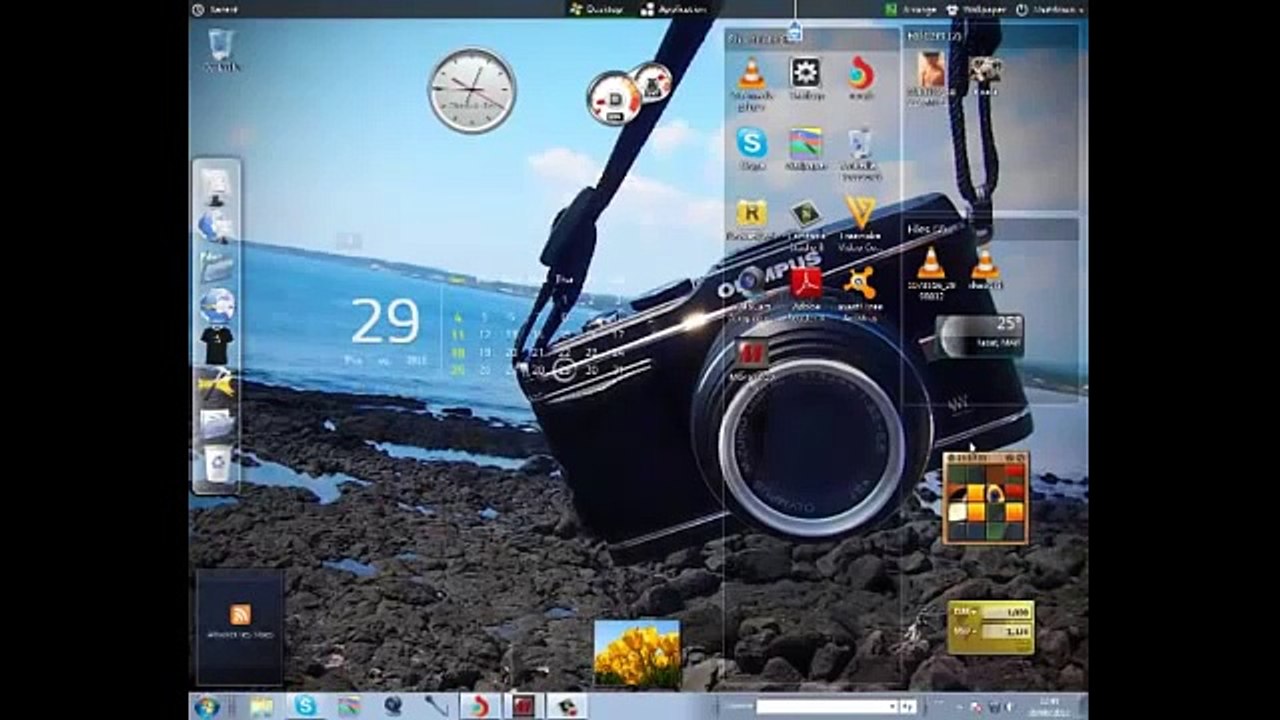The height and width of the screenshot is (720, 1280).
Task: Open the Wallpaper option in top bar
Action: (x=978, y=9)
